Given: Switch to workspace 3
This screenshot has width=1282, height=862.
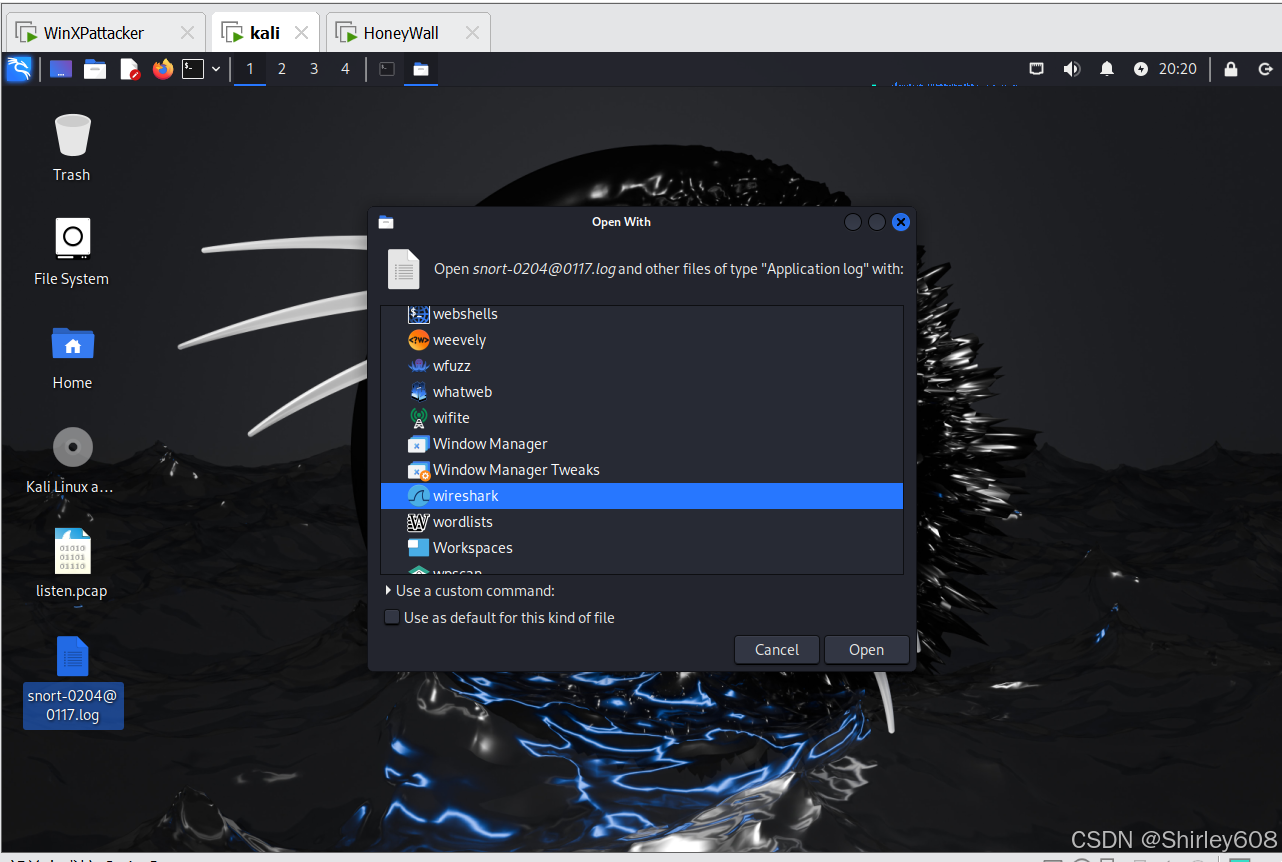Looking at the screenshot, I should tap(314, 69).
